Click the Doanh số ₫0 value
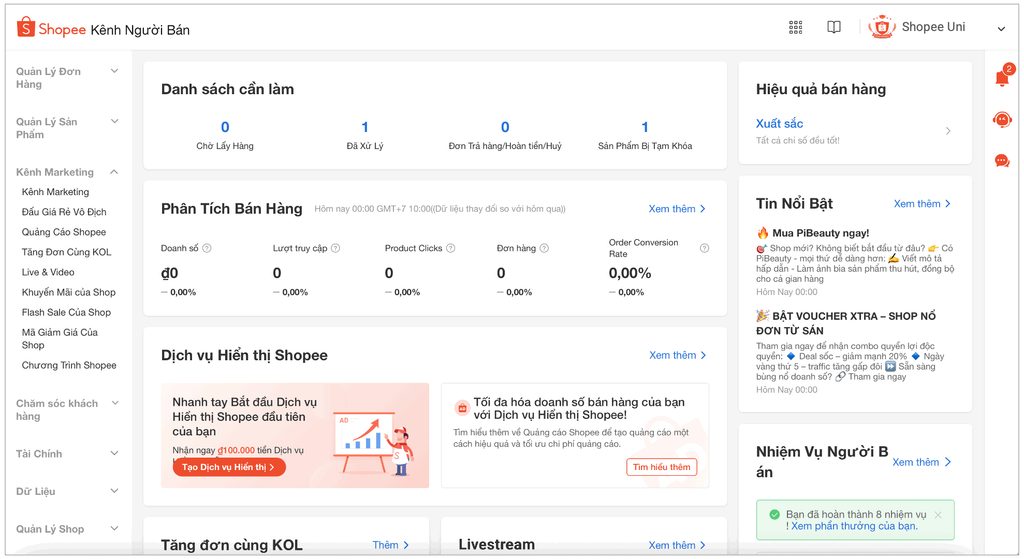Screen dimensions: 1024x559 [170, 273]
